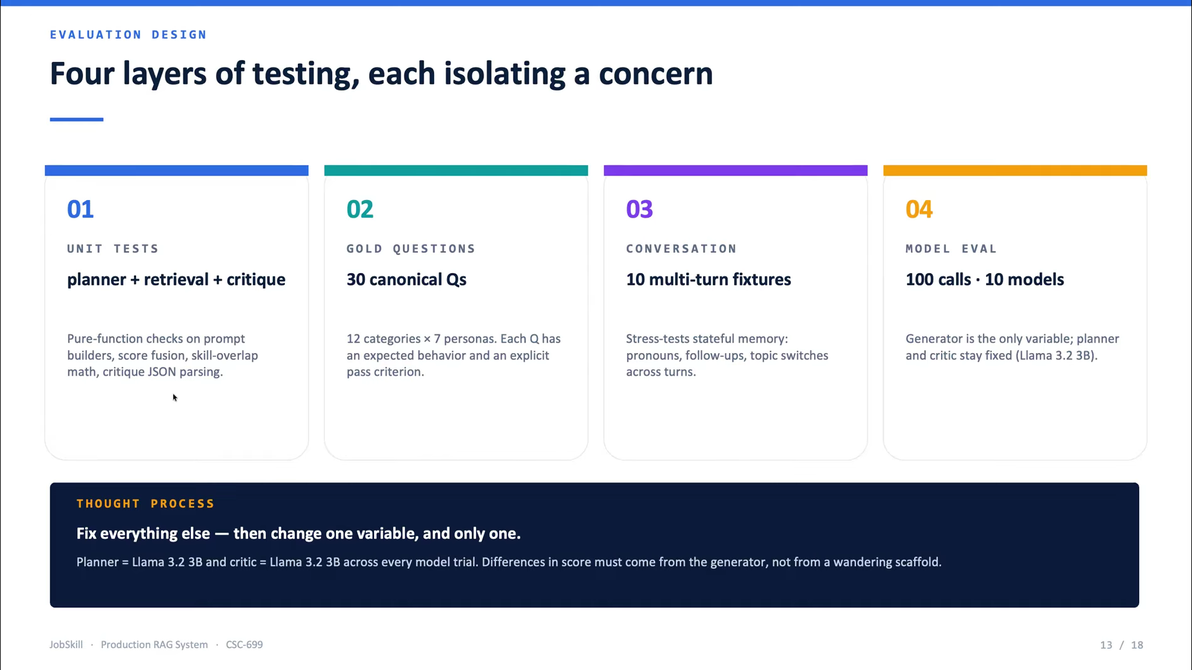1192x670 pixels.
Task: Click the EVALUATION DESIGN section label
Action: (128, 34)
